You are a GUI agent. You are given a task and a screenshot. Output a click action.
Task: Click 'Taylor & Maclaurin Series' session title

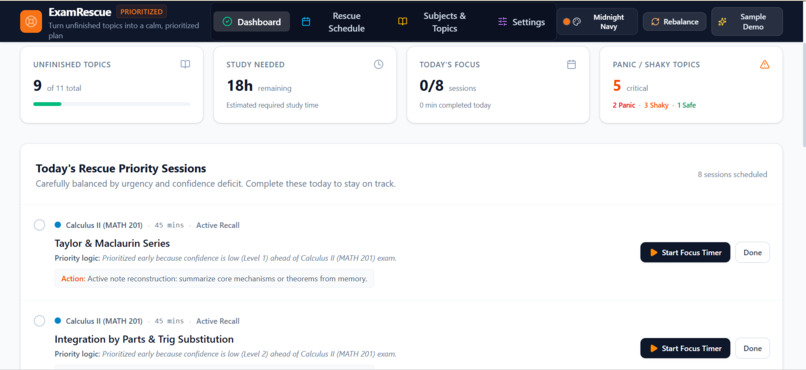112,243
